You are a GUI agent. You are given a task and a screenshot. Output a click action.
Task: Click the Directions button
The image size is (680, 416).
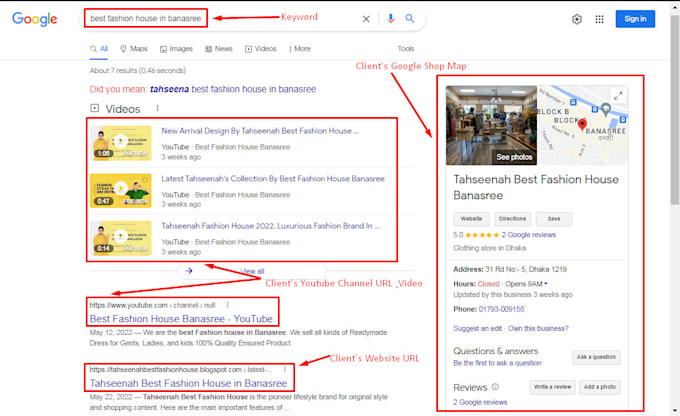click(x=512, y=219)
